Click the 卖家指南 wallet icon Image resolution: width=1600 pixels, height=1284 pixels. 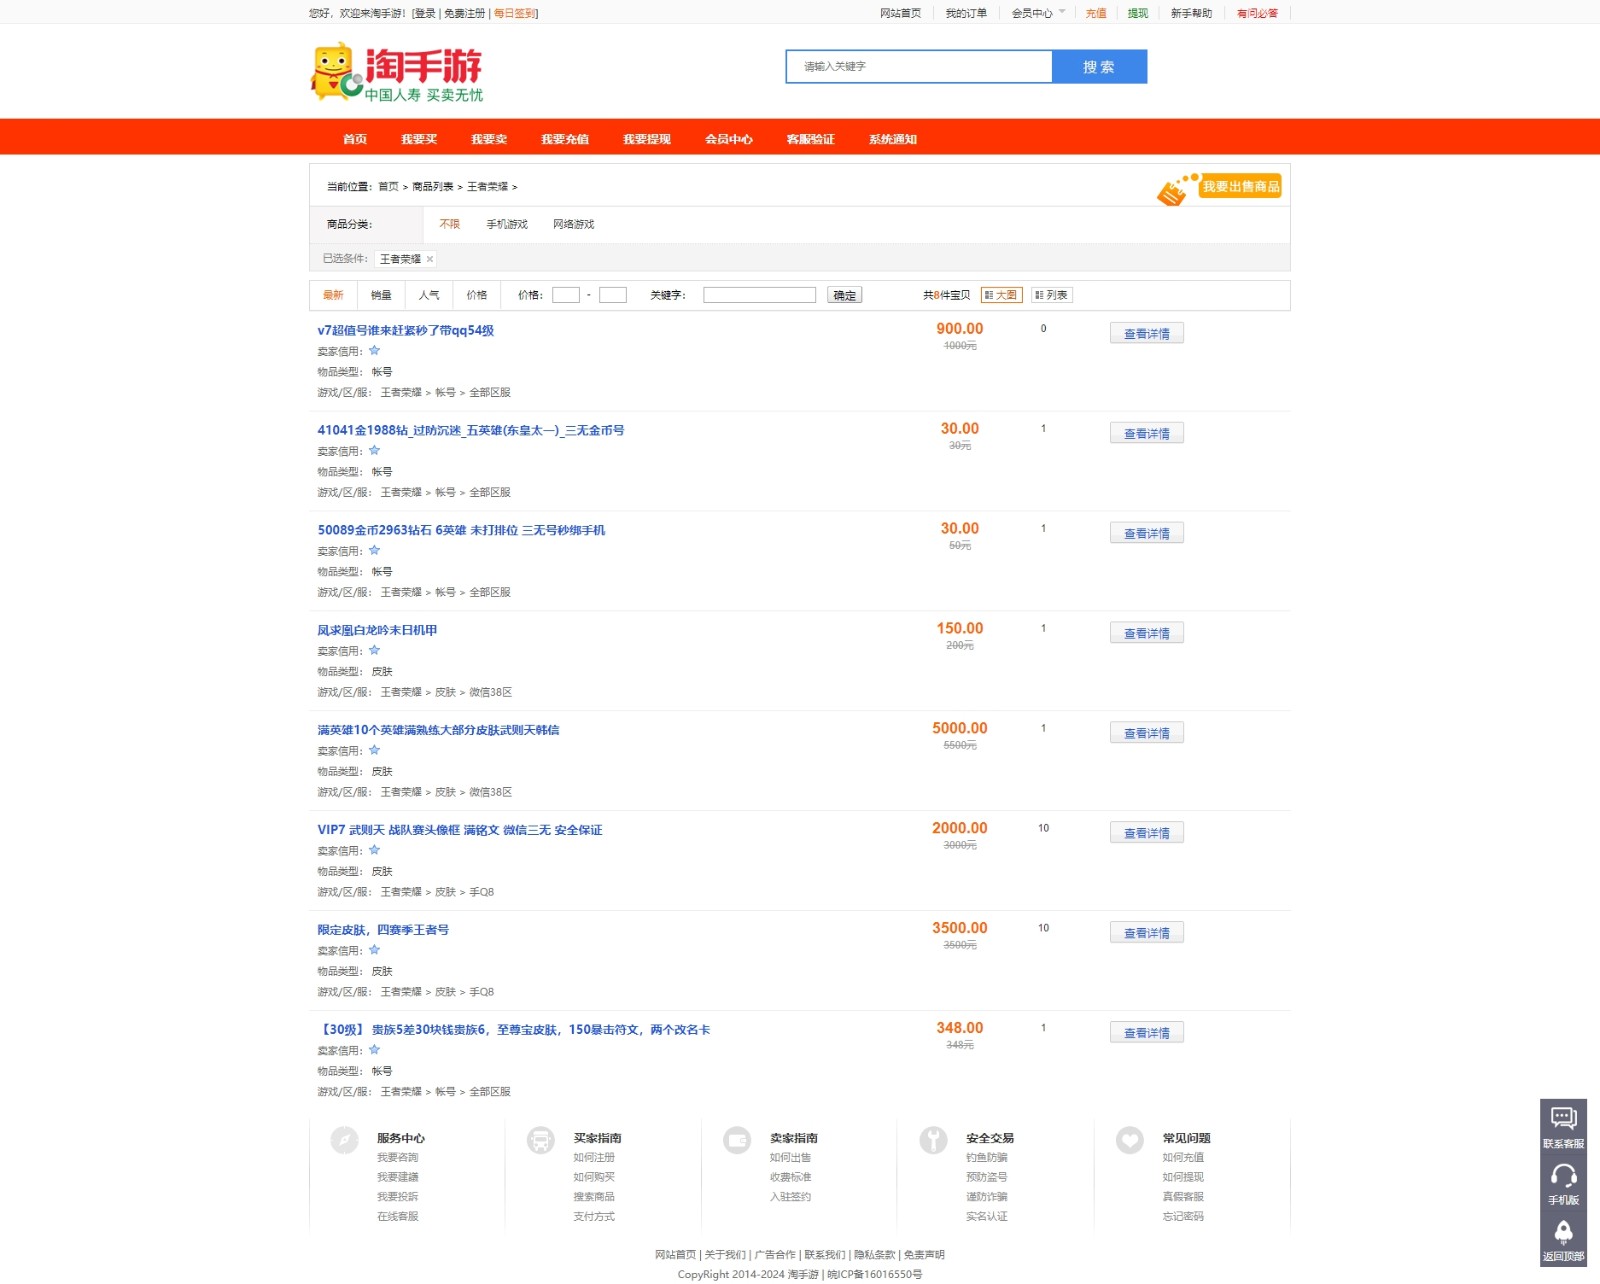[737, 1140]
